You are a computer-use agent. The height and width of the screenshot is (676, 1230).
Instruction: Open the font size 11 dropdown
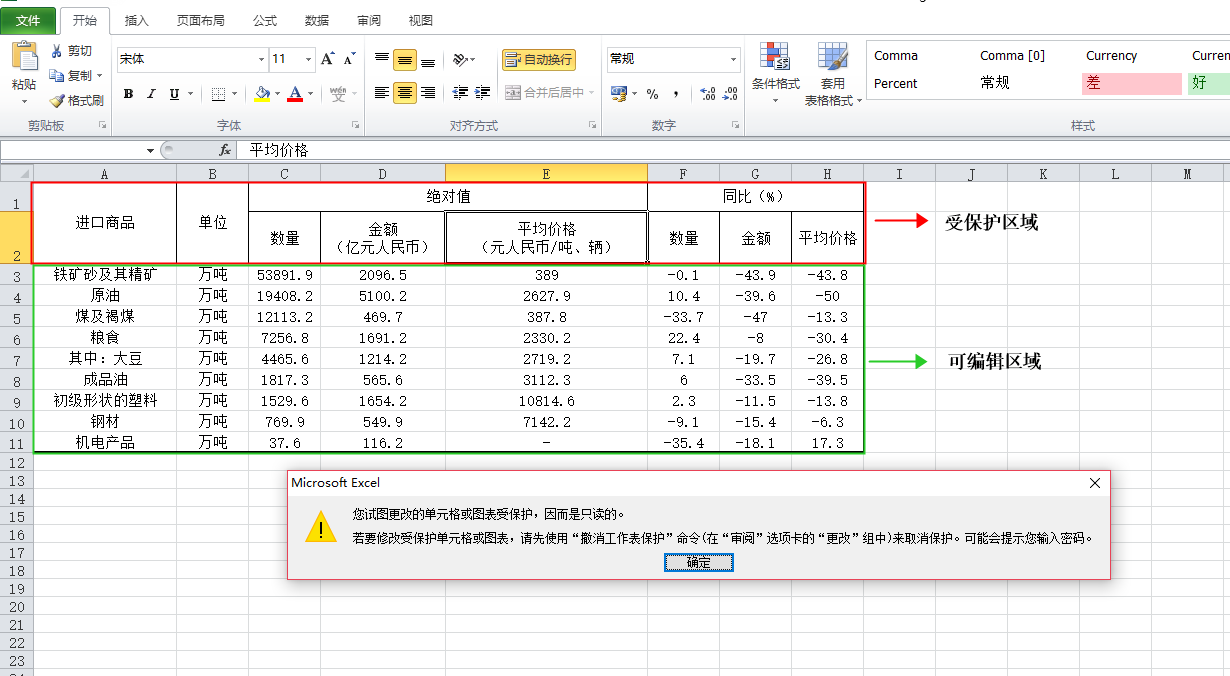coord(307,59)
